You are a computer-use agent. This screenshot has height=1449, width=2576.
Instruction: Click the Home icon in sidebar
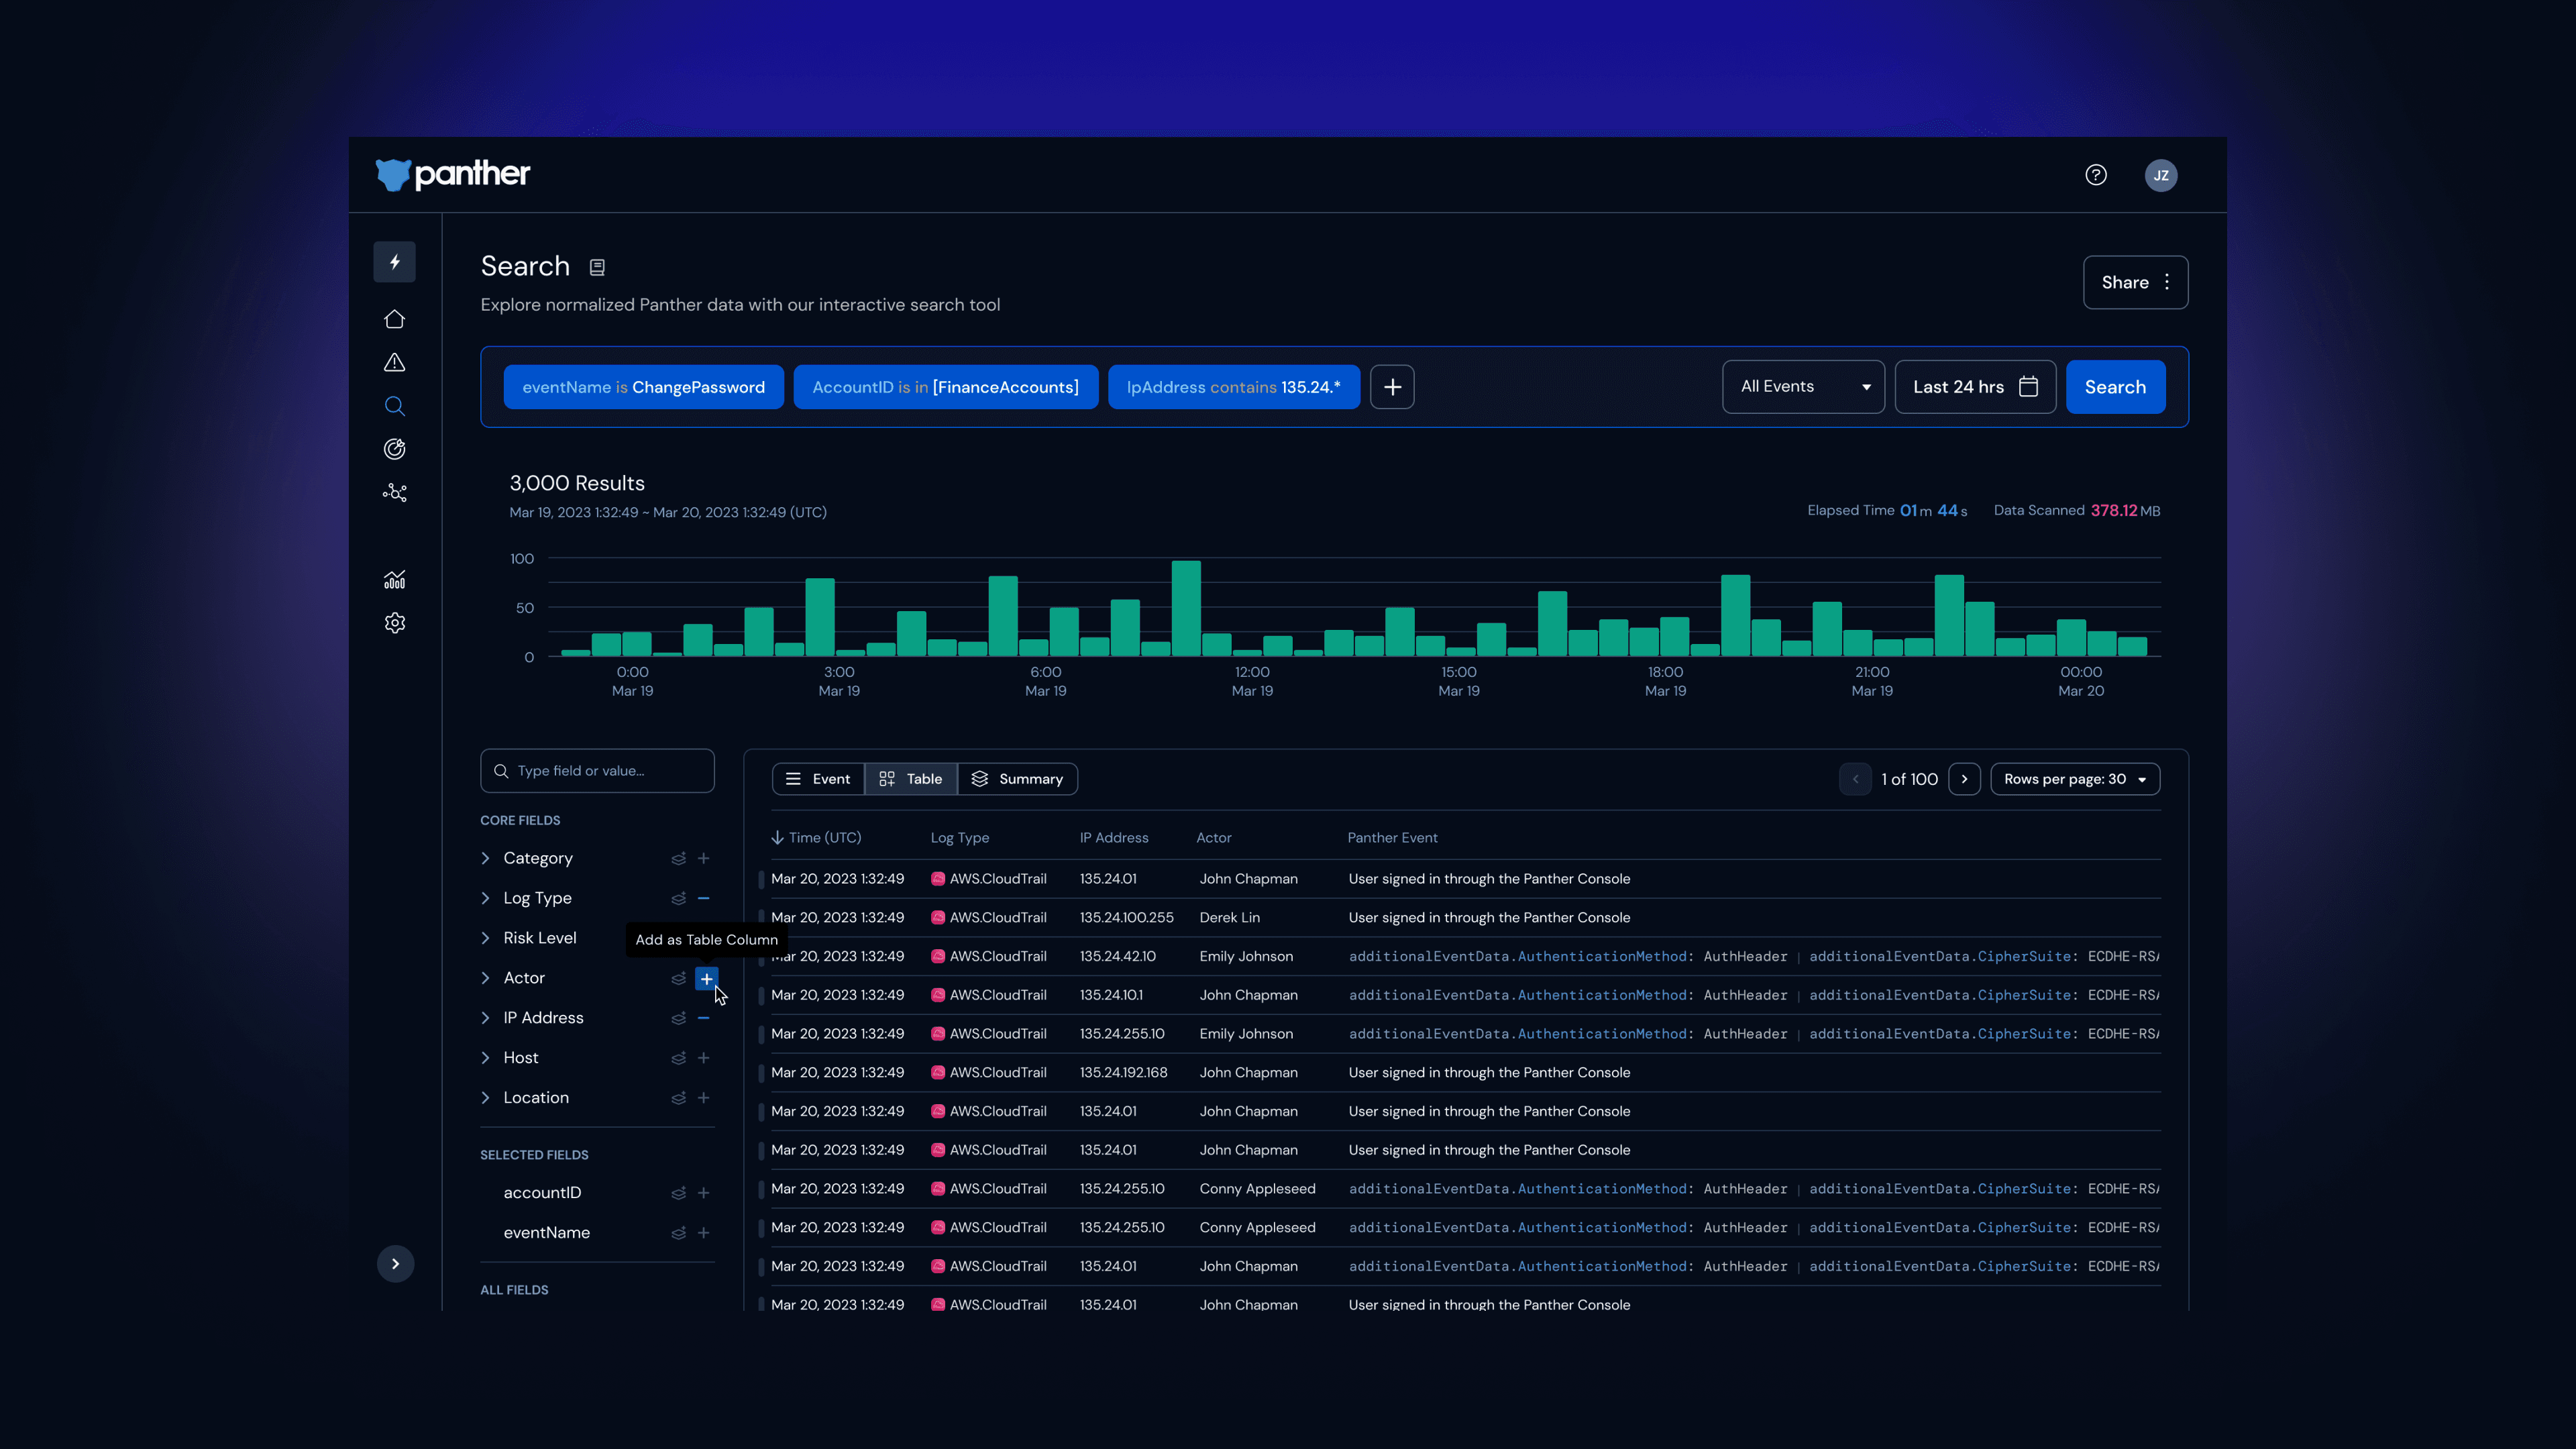394,319
